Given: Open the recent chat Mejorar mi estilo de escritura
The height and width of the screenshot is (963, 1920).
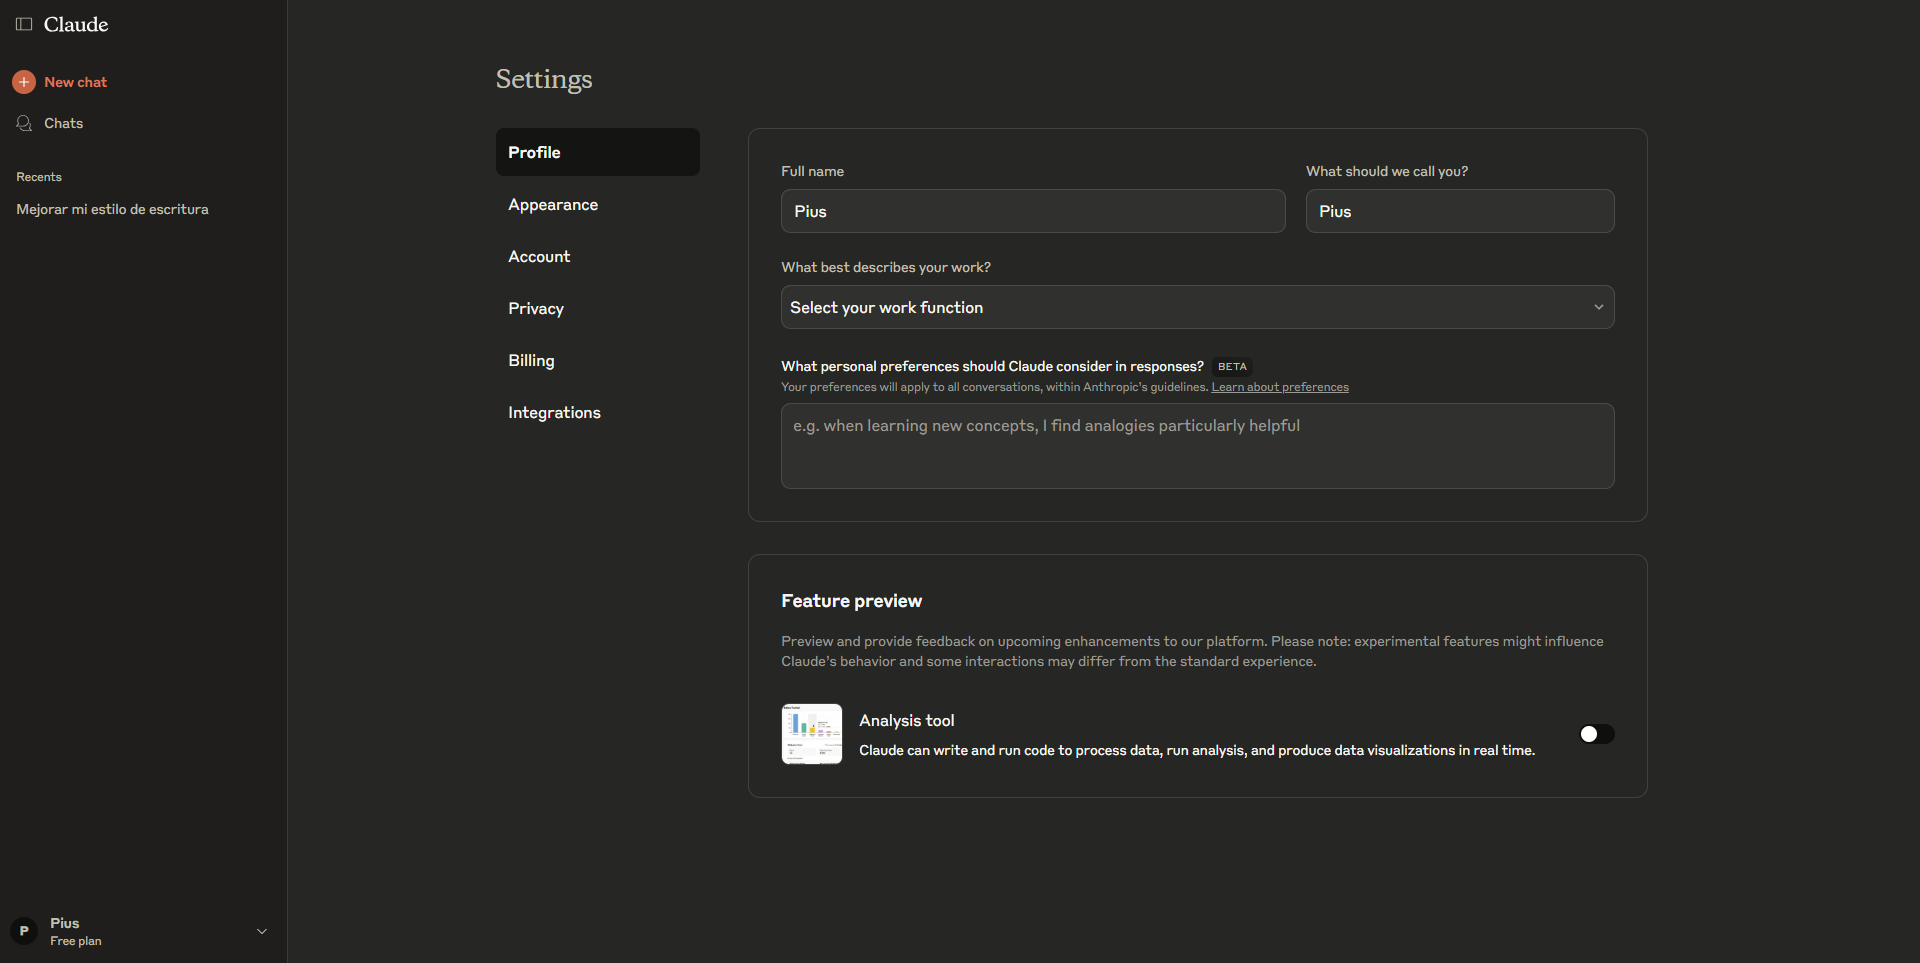Looking at the screenshot, I should click(x=112, y=209).
